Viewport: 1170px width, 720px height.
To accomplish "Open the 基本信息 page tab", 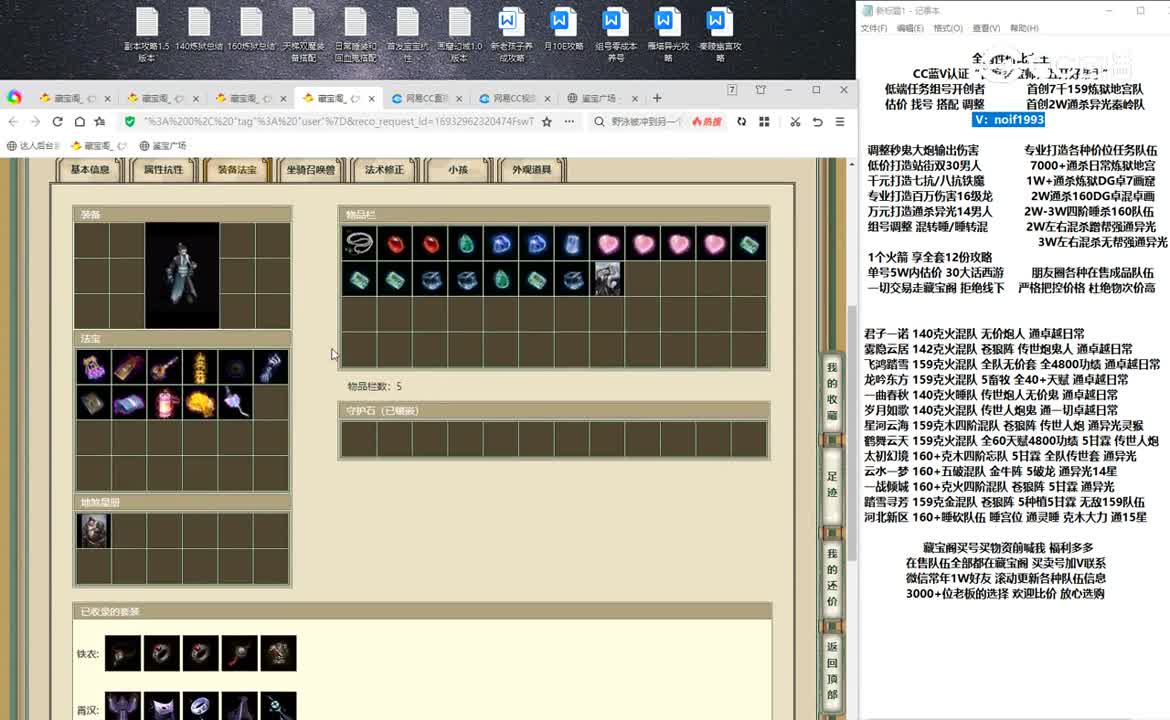I will [x=90, y=169].
